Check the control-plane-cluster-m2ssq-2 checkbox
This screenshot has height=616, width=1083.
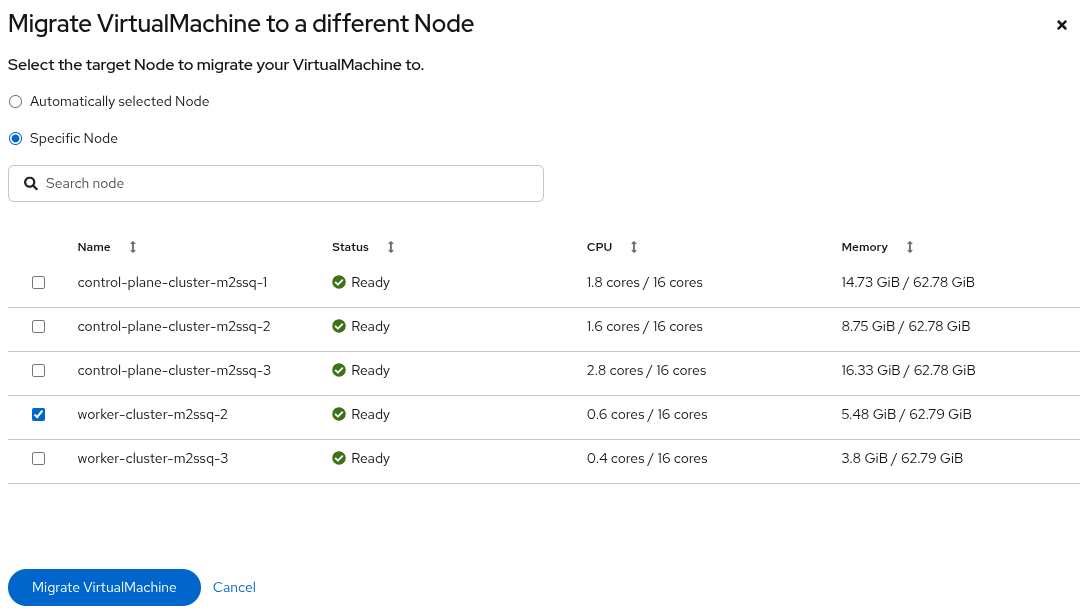pos(39,327)
